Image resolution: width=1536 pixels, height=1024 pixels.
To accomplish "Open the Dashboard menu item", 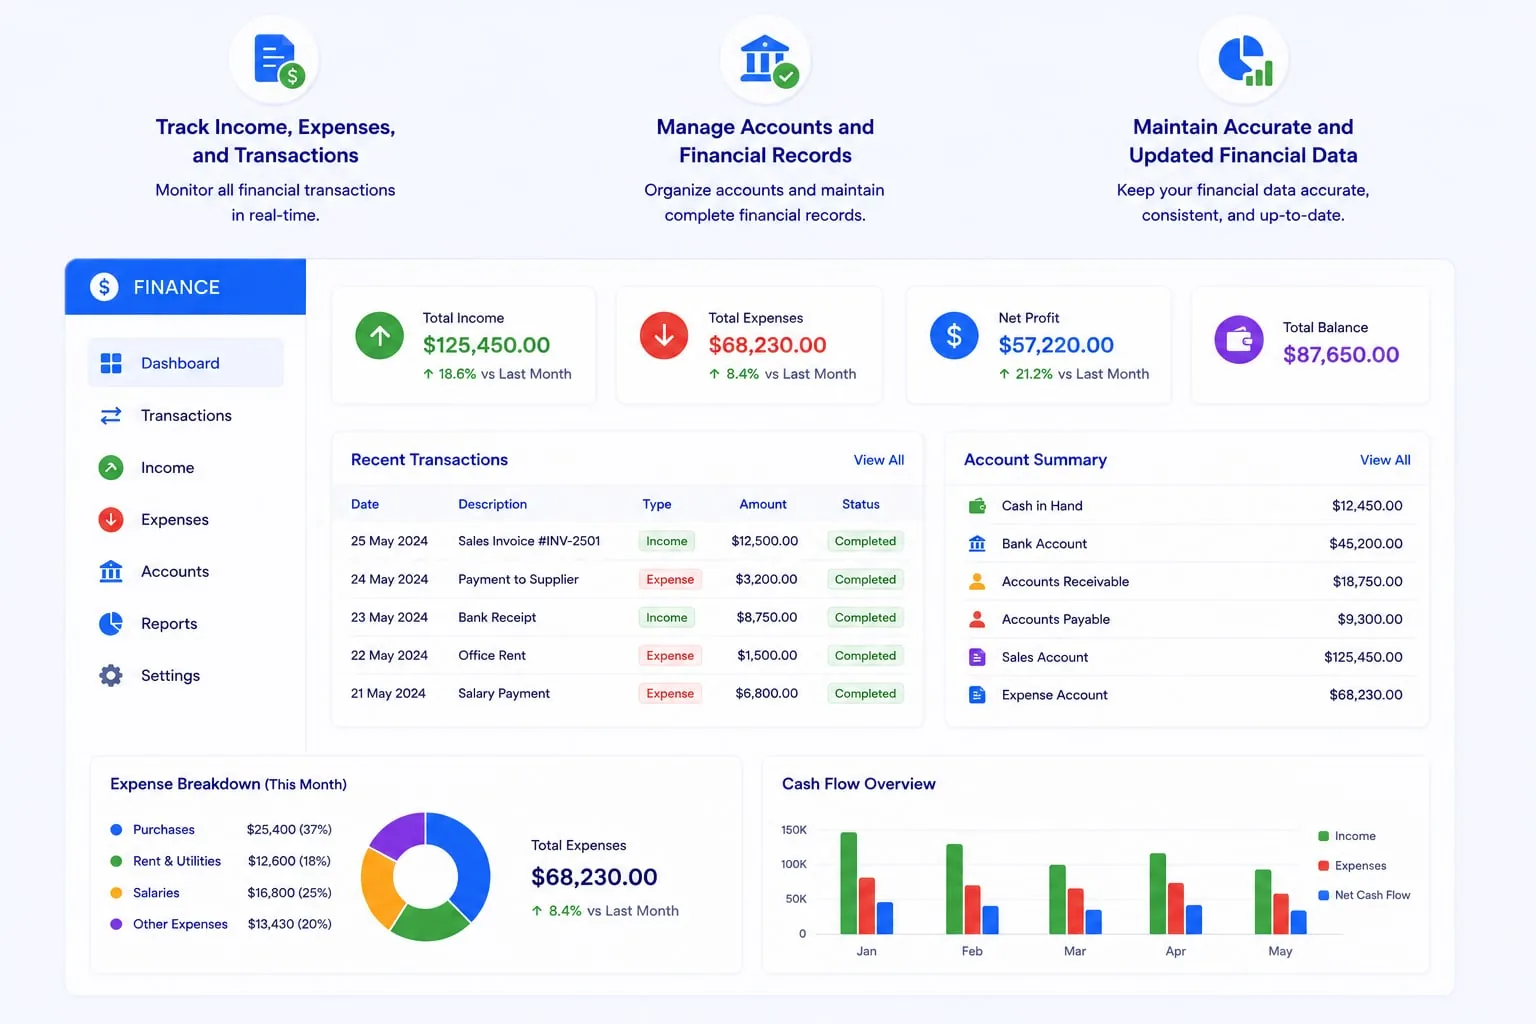I will click(x=186, y=363).
